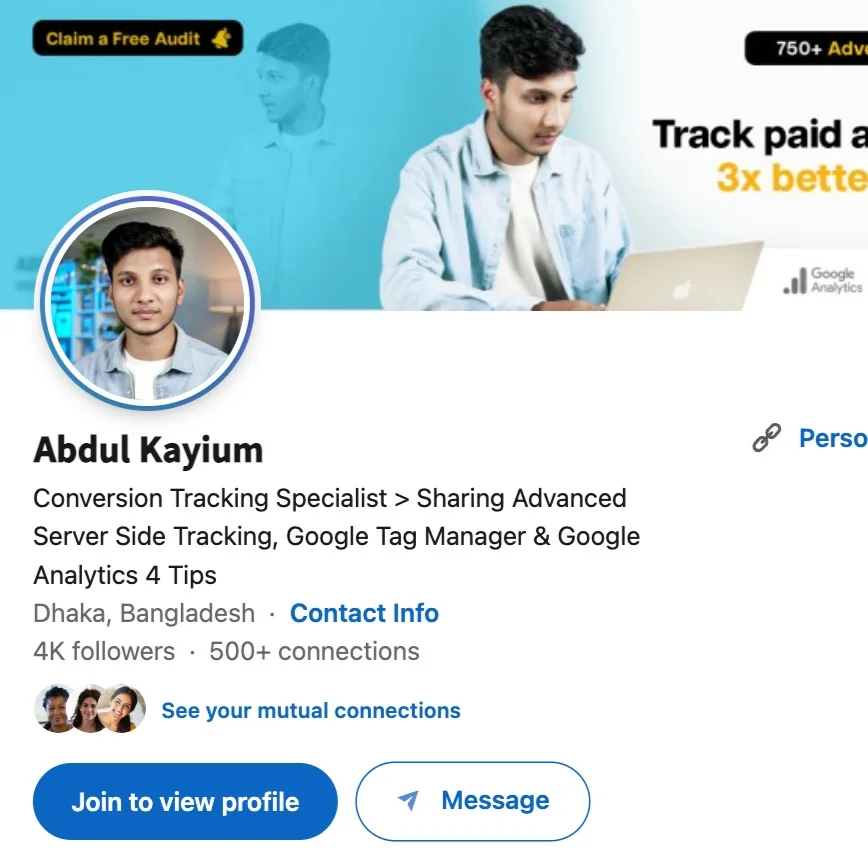Open the truncated Personal website link text
This screenshot has width=868, height=868.
(x=832, y=438)
